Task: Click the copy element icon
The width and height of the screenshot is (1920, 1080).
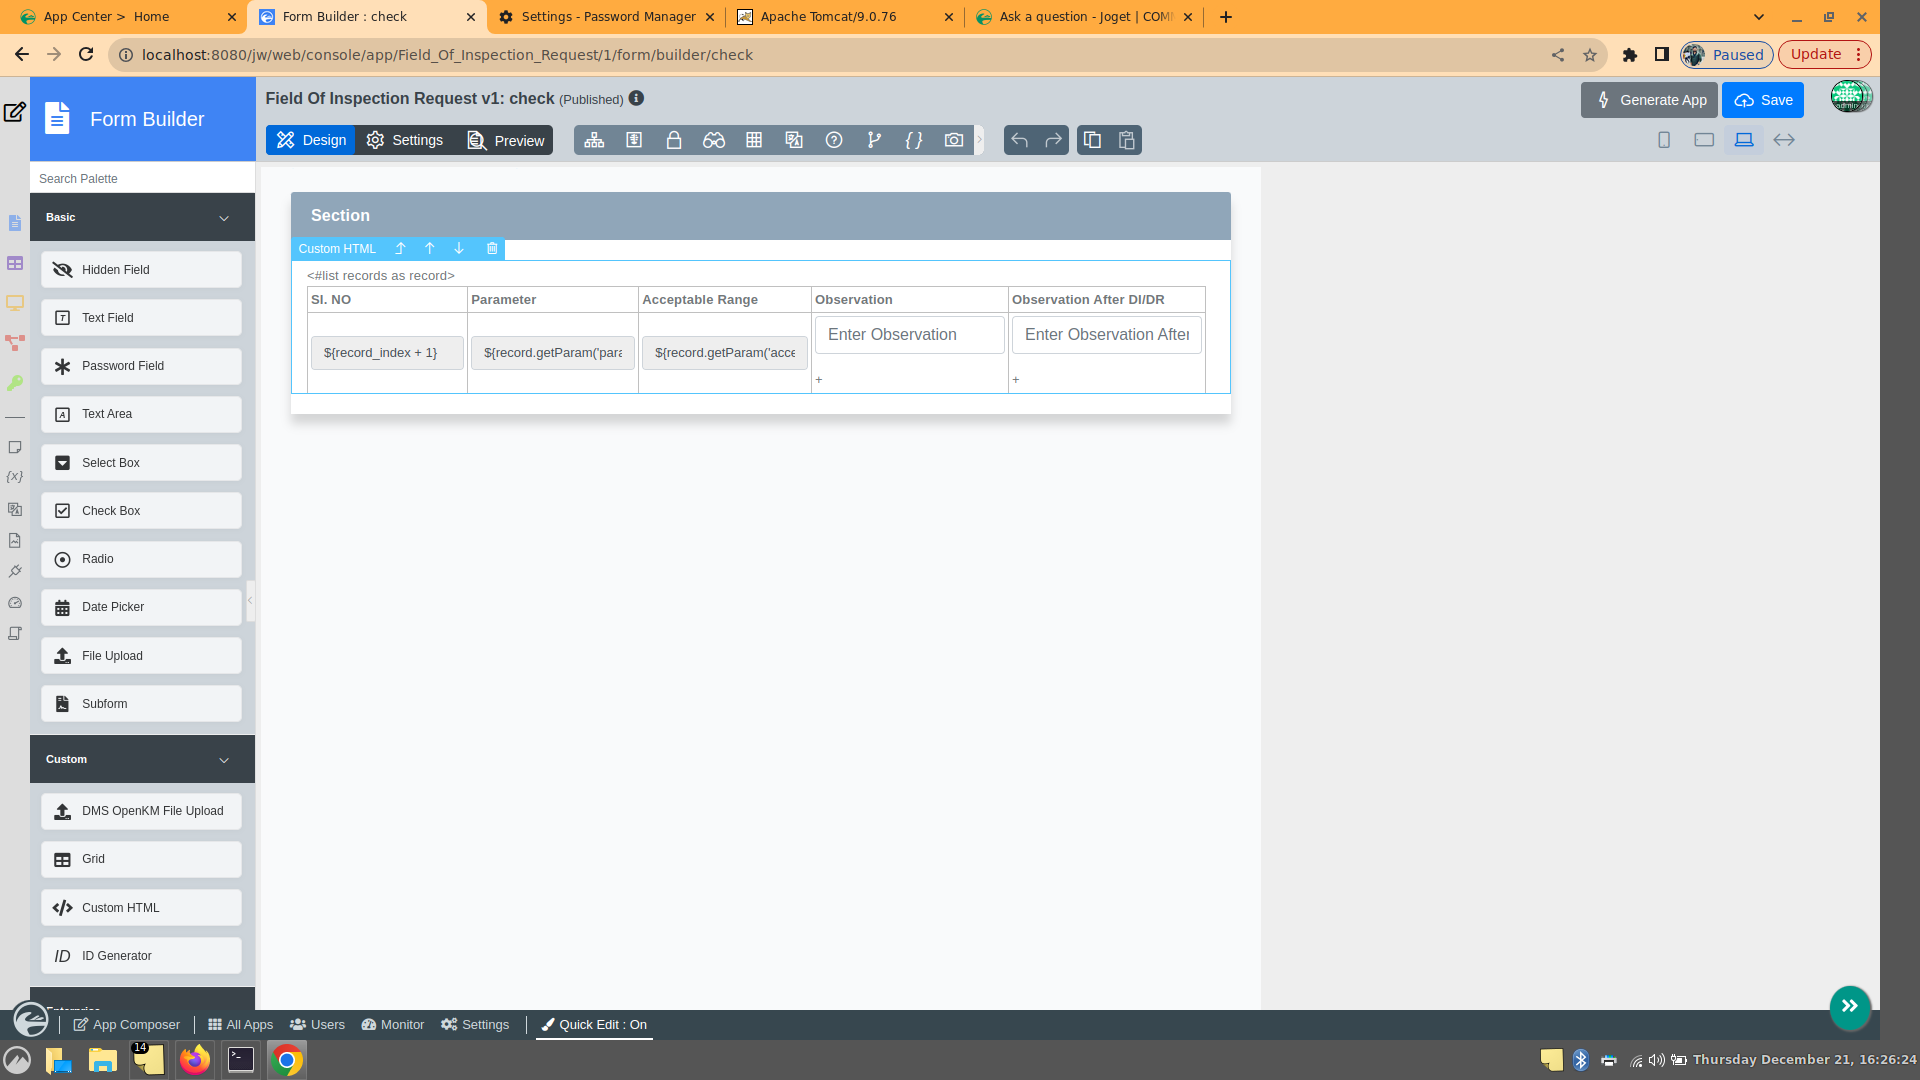Action: (1092, 140)
